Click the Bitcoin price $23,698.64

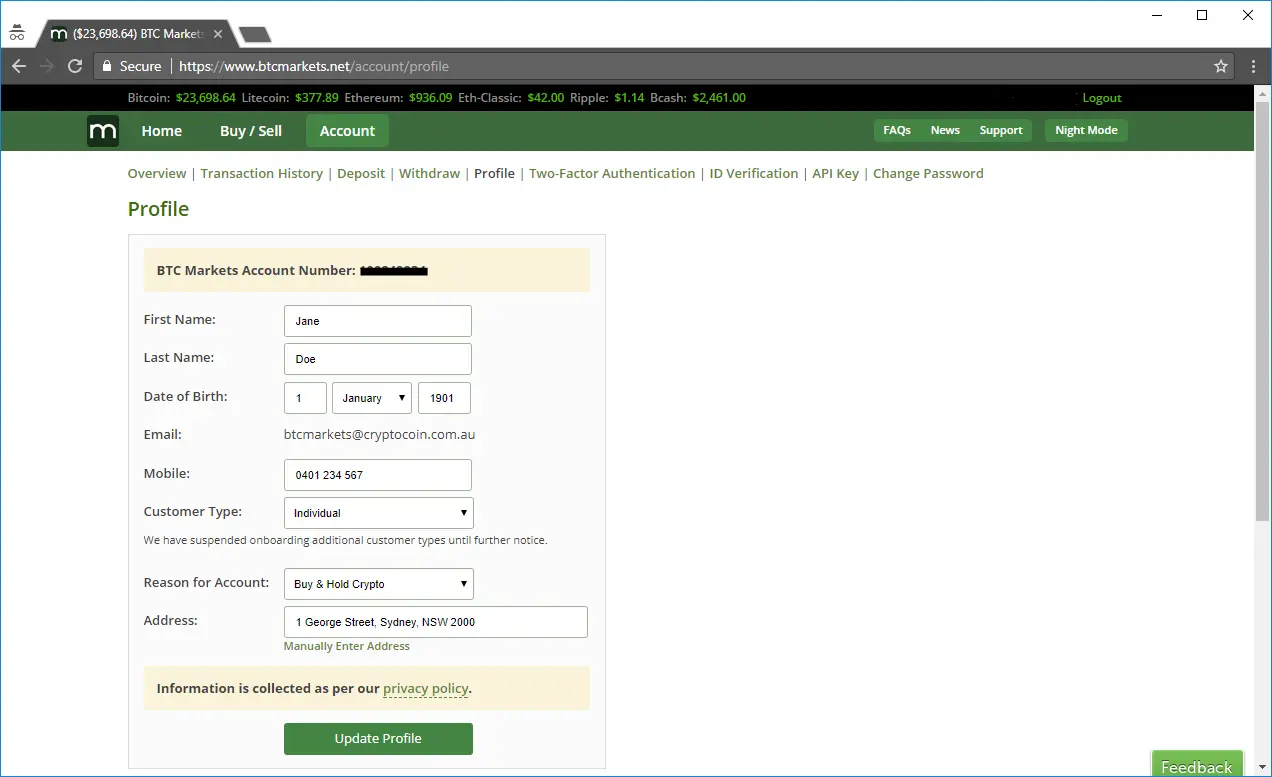tap(206, 98)
